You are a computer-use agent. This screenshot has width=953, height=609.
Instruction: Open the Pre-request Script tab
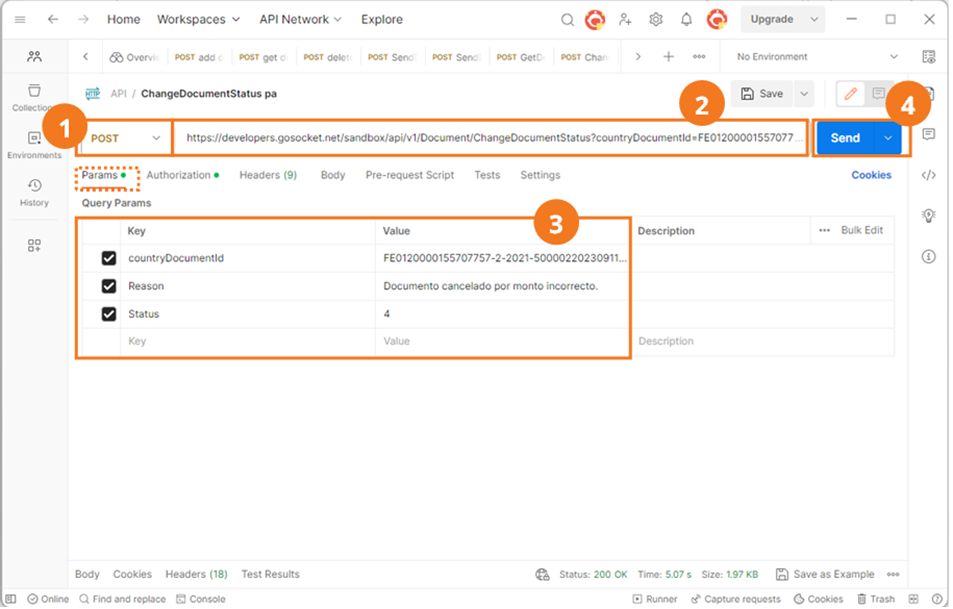tap(410, 176)
